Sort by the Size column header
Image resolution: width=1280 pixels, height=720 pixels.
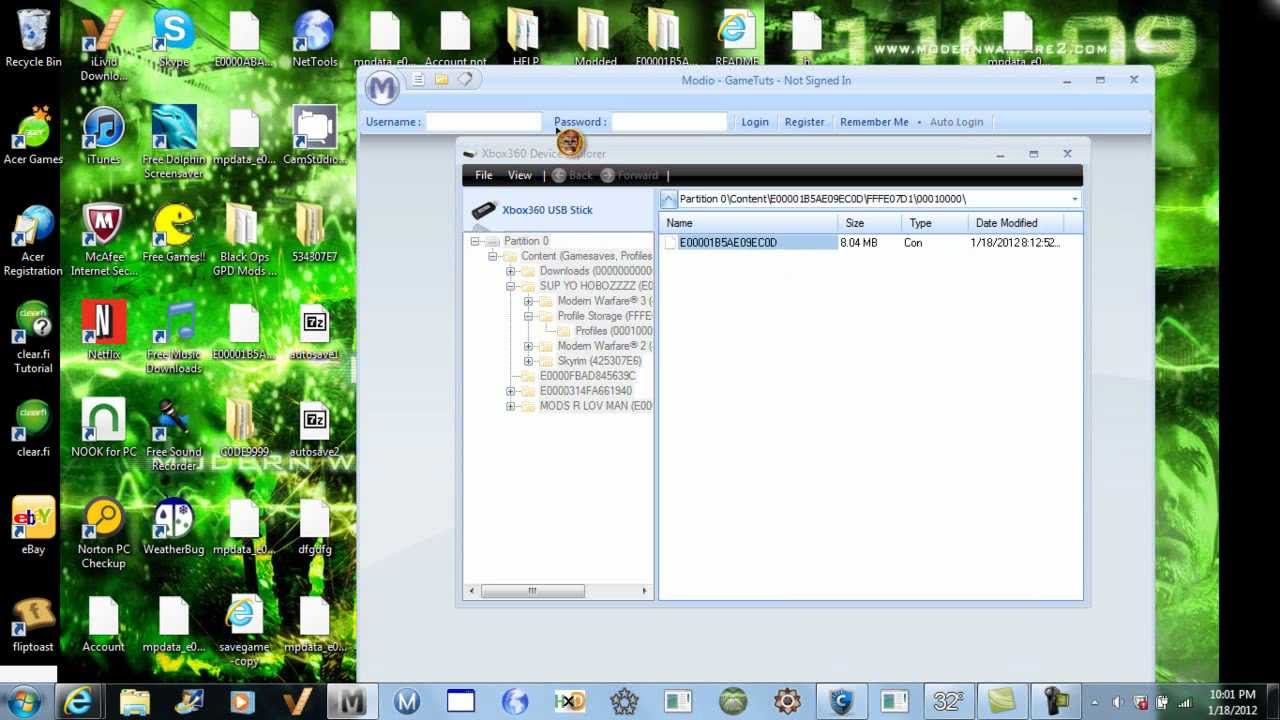(x=870, y=223)
